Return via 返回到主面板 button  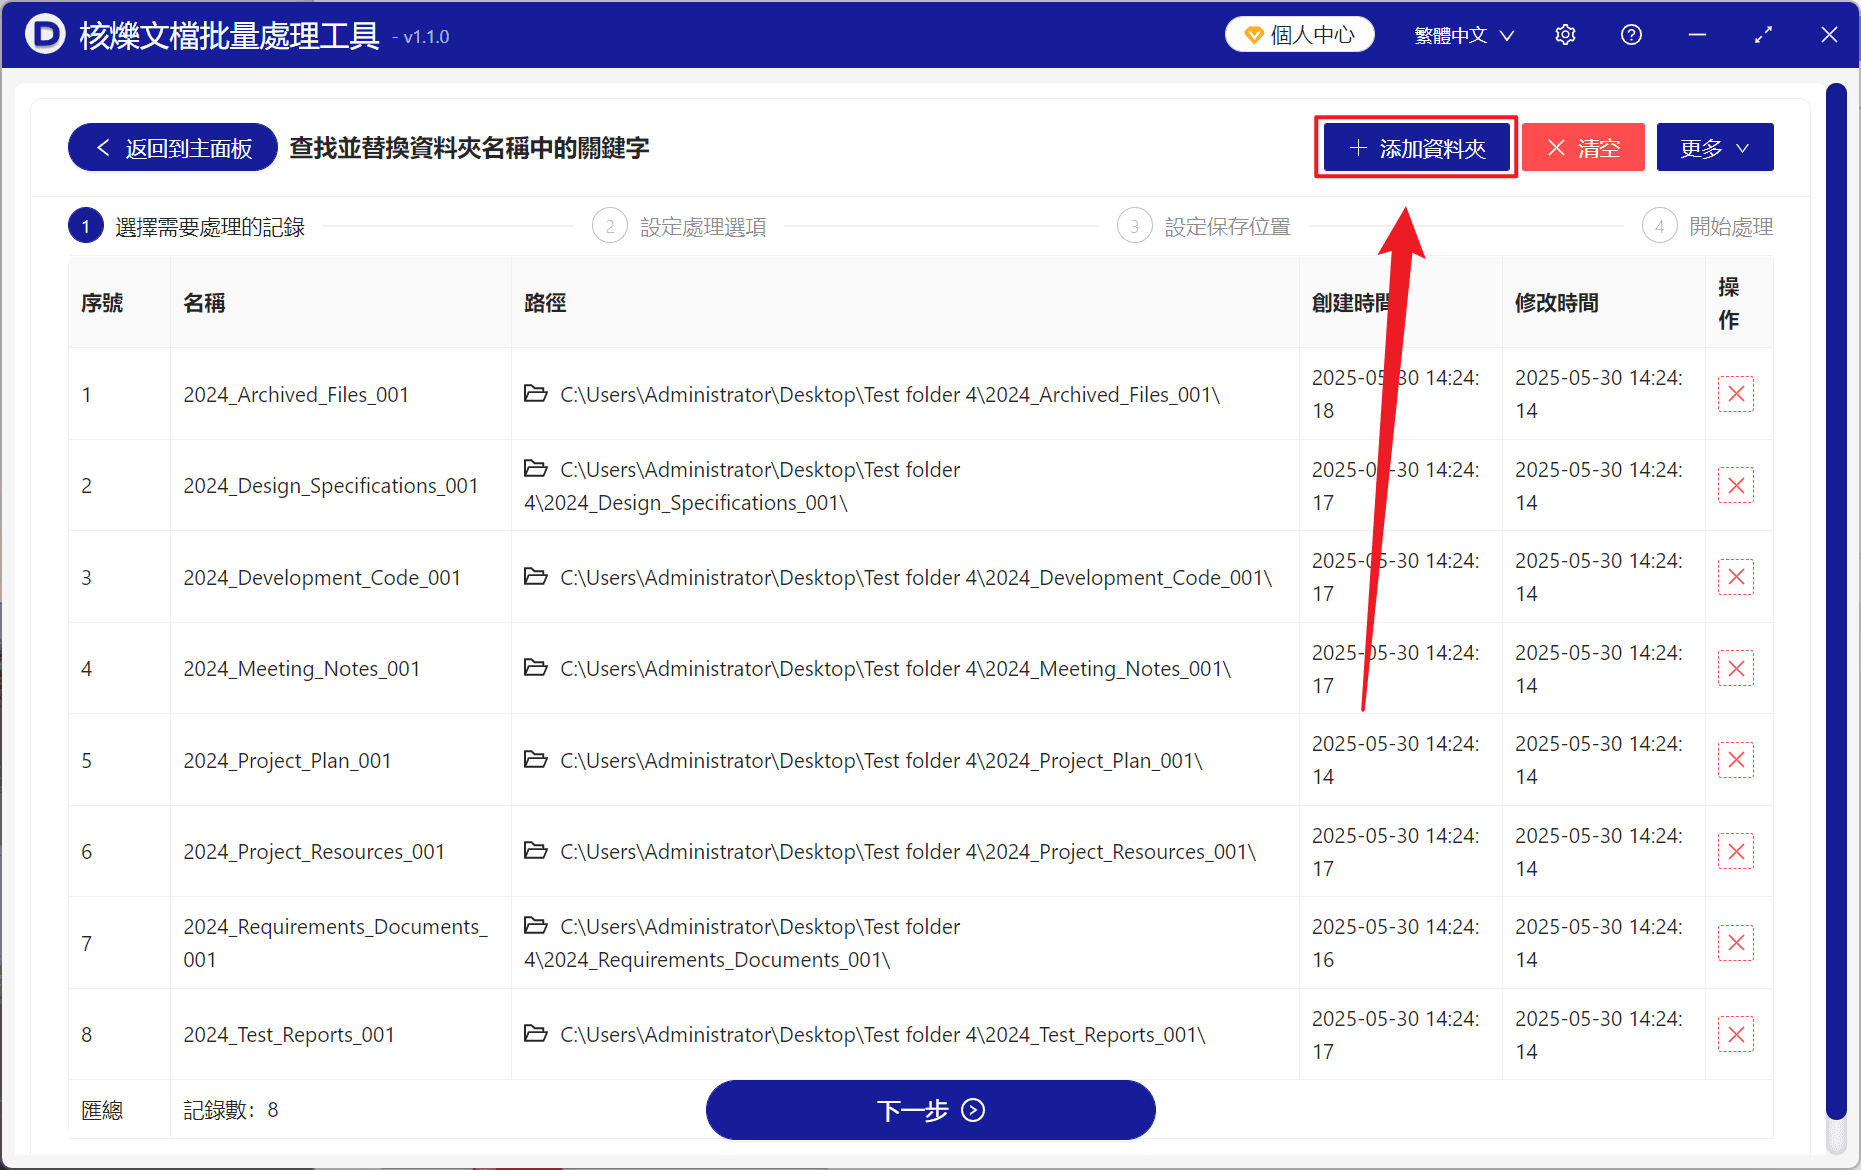point(173,148)
